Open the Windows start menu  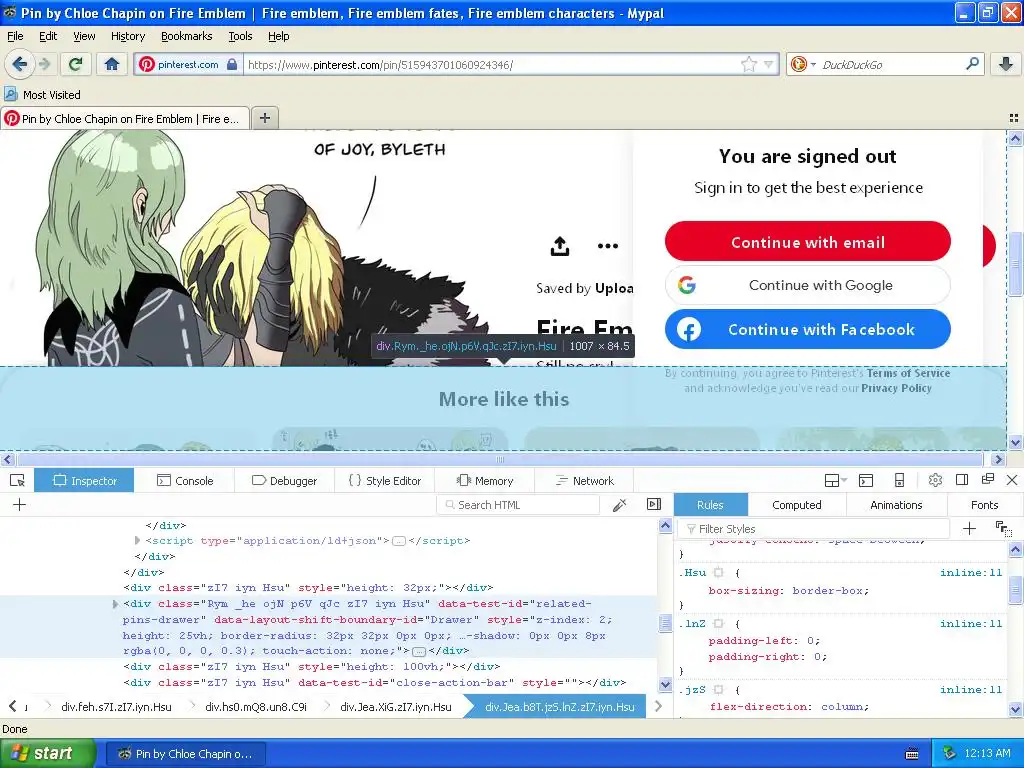48,753
